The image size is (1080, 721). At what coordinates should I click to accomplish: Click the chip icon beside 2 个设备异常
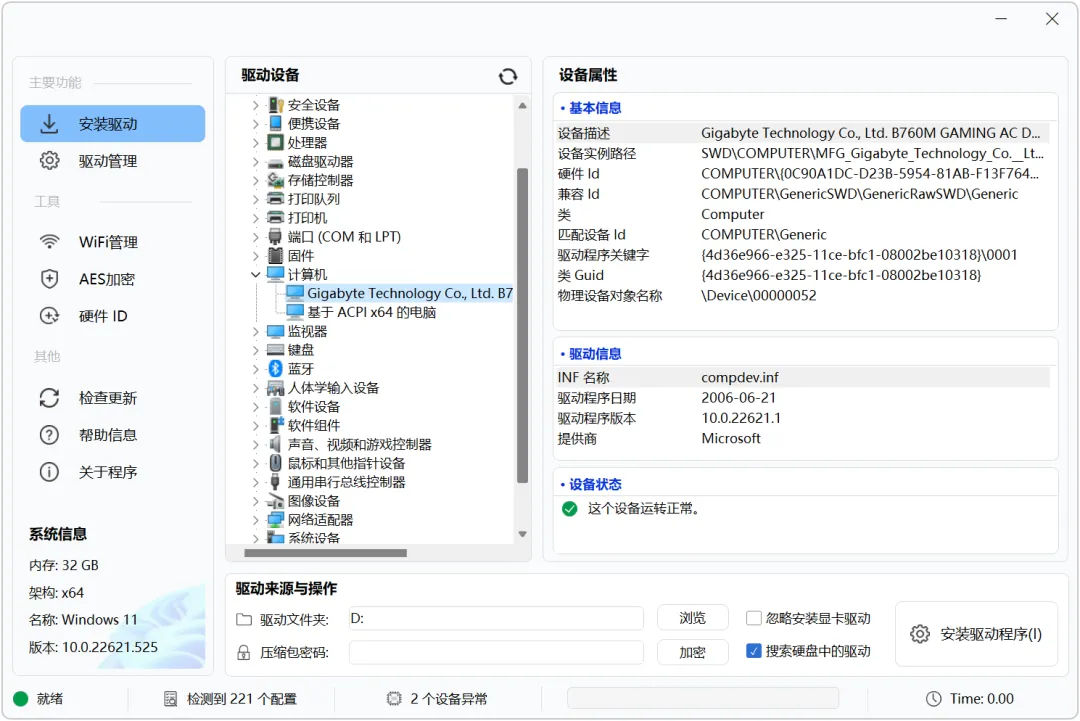394,699
